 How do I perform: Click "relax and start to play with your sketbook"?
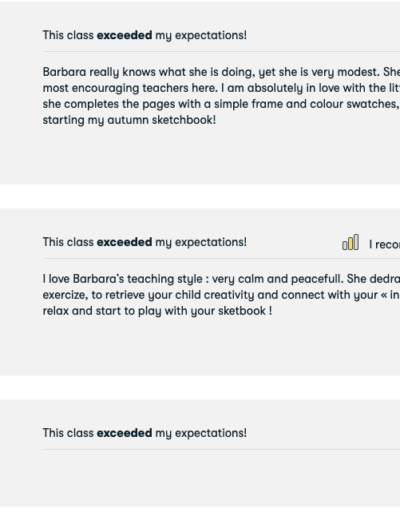click(157, 311)
